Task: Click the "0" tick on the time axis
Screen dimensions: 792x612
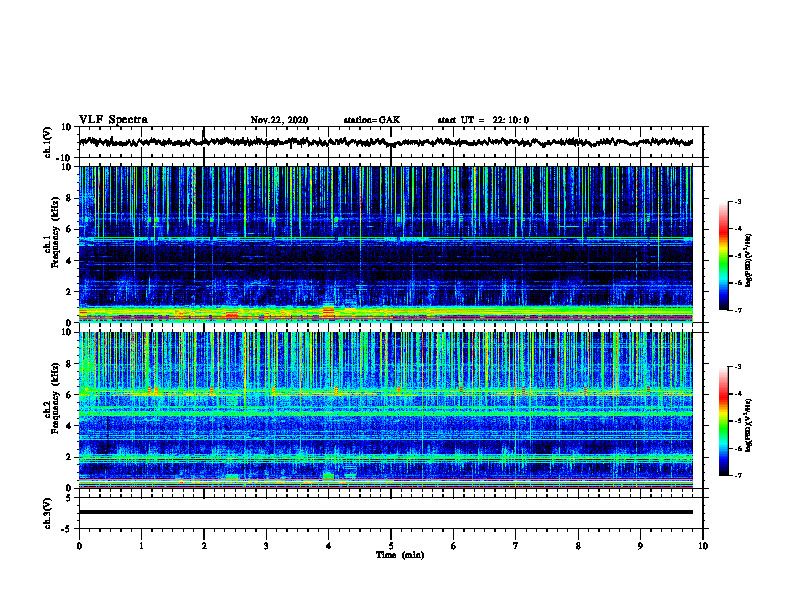Action: (79, 546)
